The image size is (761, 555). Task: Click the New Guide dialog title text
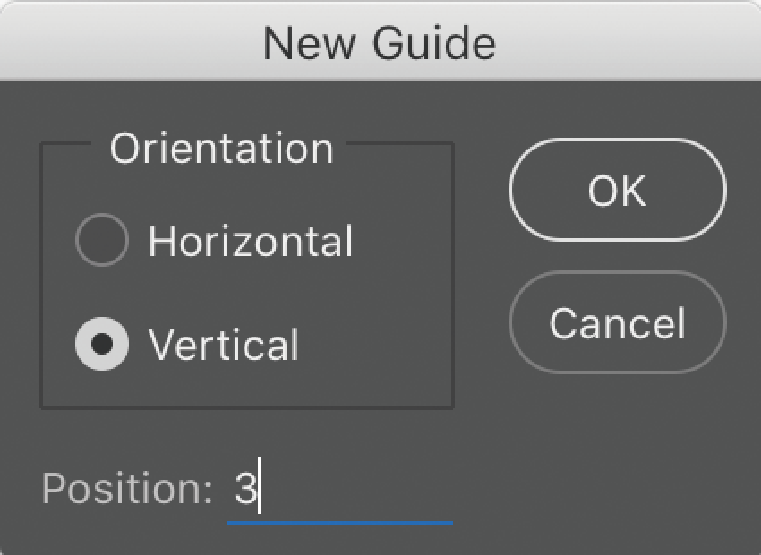(x=380, y=42)
